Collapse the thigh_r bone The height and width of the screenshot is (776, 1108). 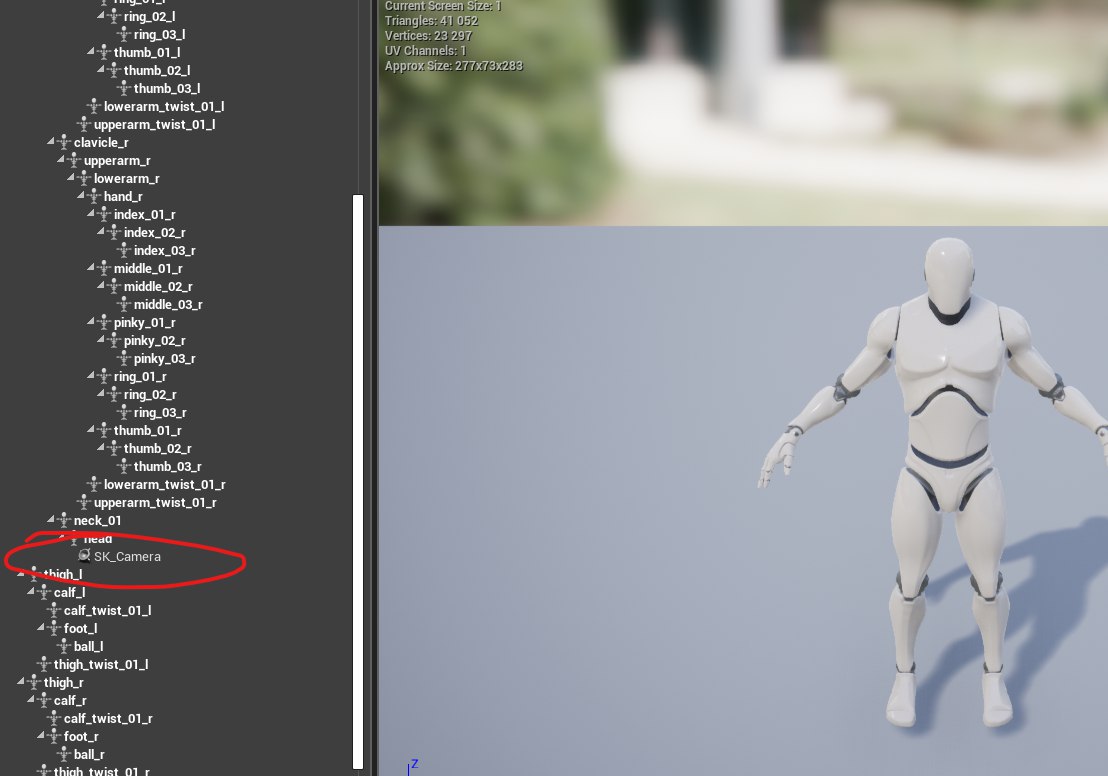click(x=21, y=681)
